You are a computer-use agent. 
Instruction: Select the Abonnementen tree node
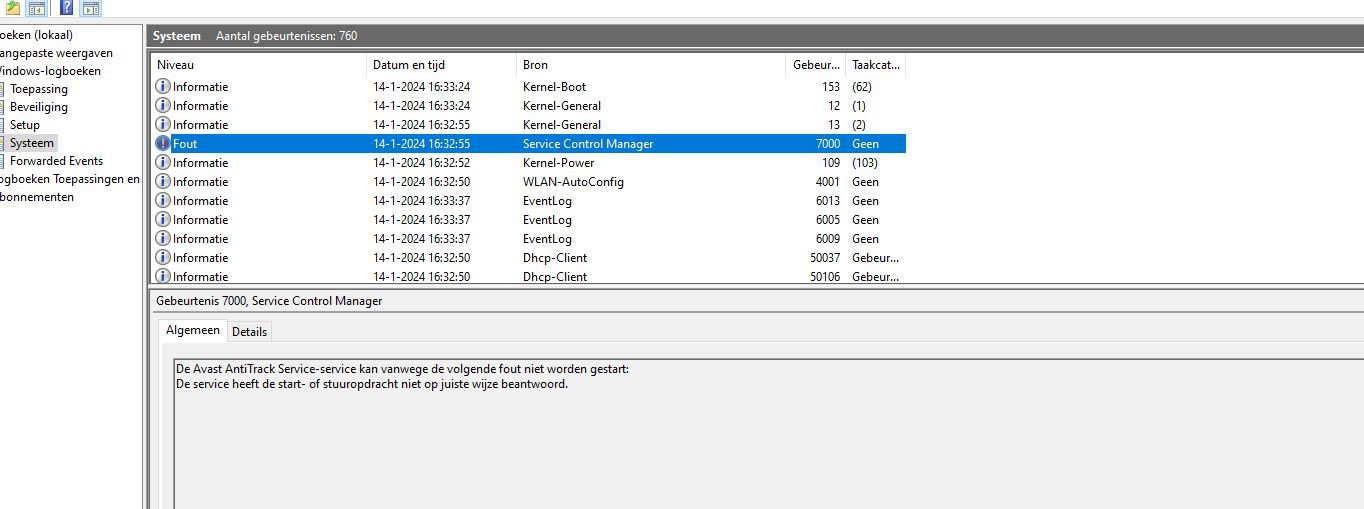(37, 197)
